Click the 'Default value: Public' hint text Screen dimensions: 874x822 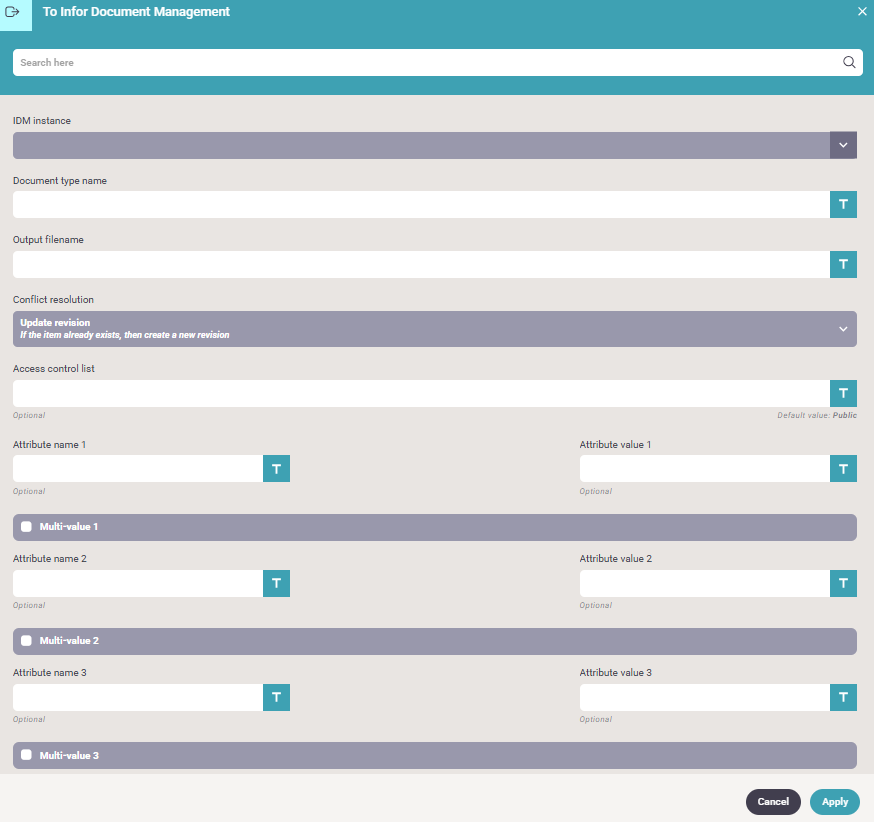pyautogui.click(x=817, y=415)
